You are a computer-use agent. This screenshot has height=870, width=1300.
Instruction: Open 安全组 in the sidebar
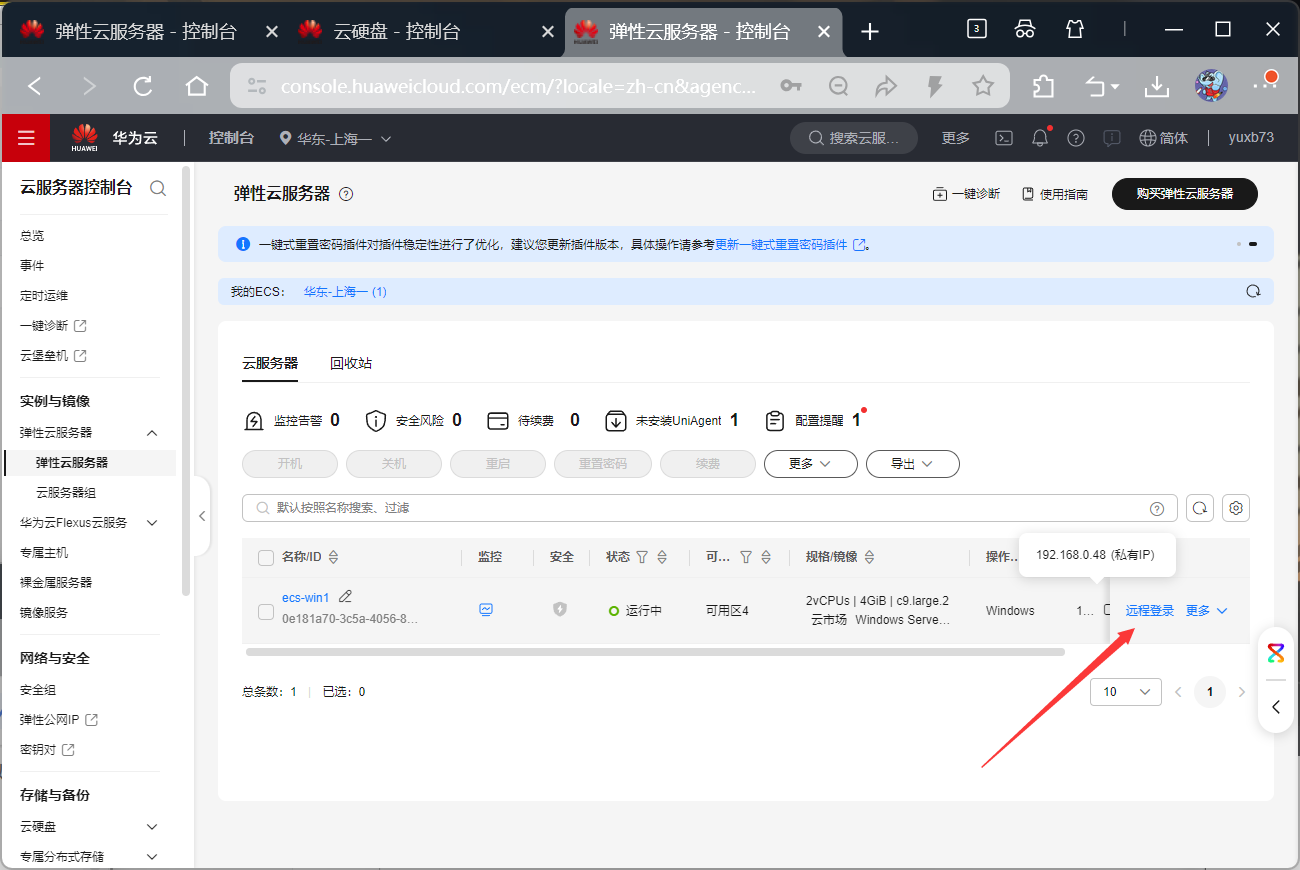click(x=38, y=690)
